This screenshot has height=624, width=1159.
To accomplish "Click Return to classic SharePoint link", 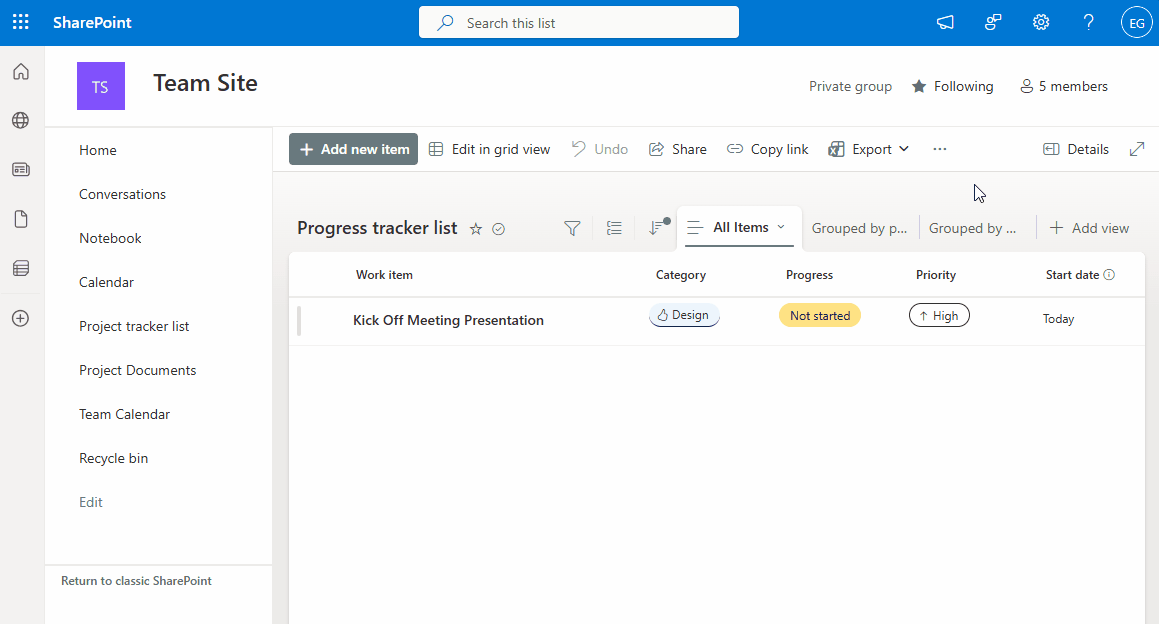I will point(136,581).
